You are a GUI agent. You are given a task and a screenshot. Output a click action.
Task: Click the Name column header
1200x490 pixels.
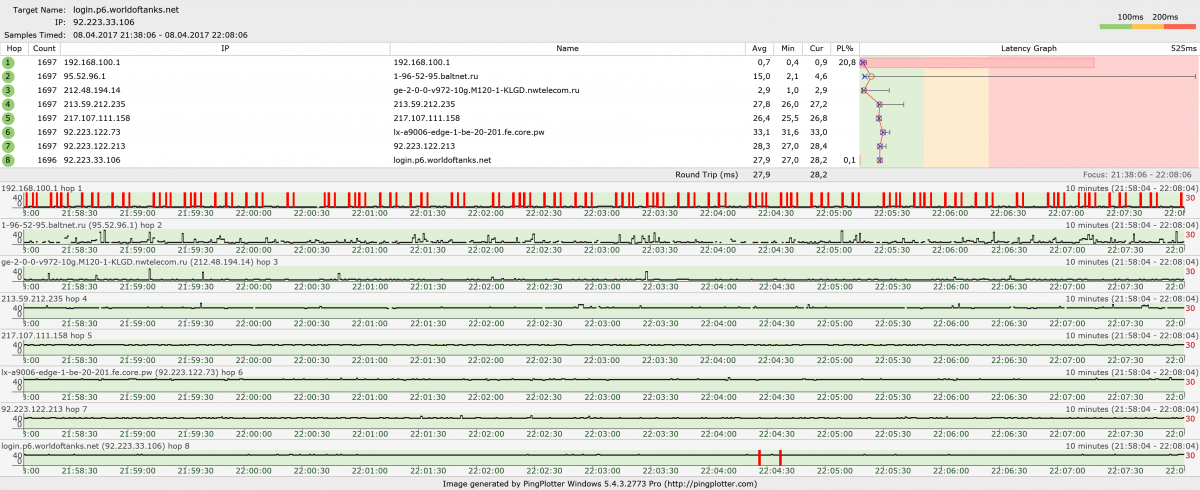tap(567, 48)
